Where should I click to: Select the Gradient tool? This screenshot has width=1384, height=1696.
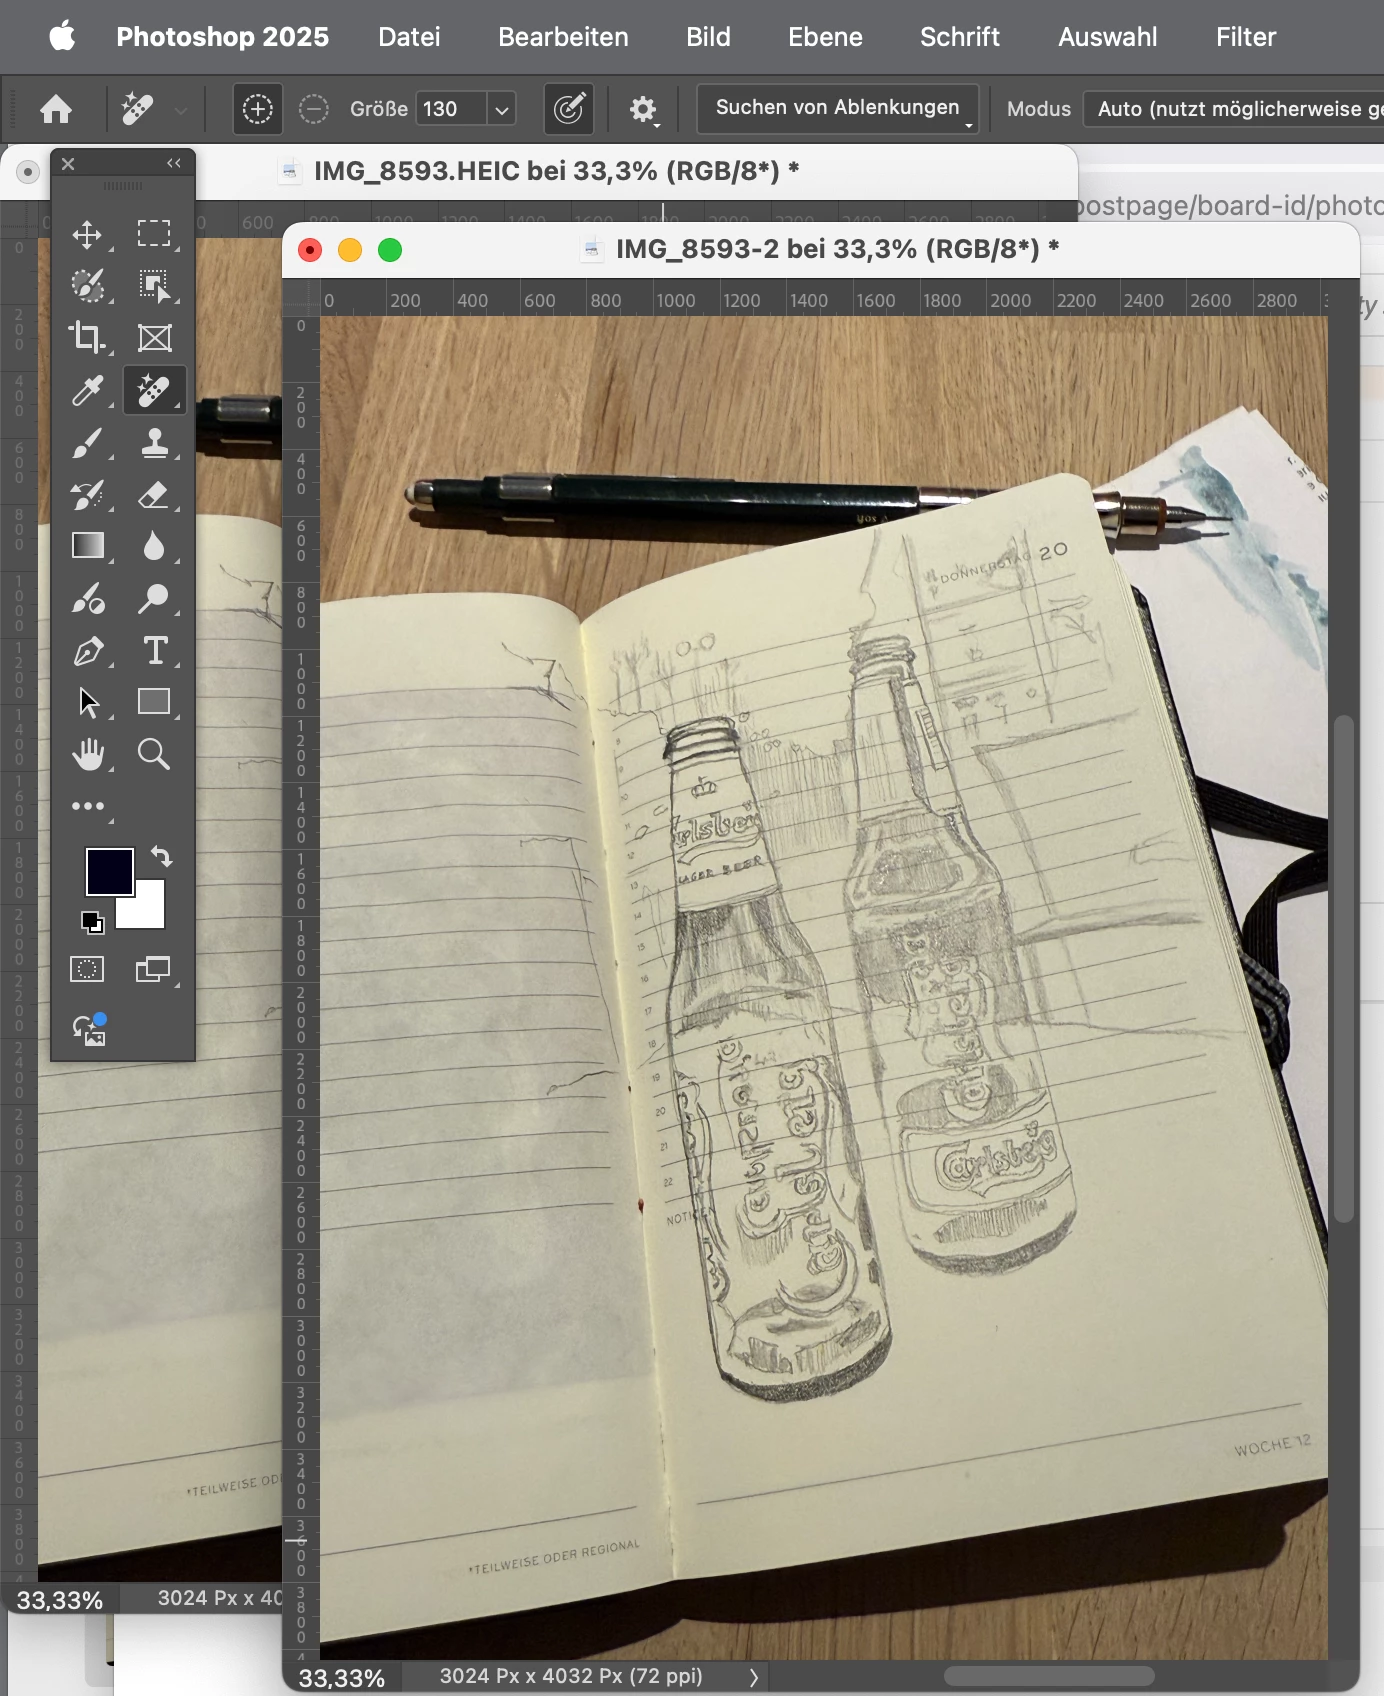coord(87,546)
